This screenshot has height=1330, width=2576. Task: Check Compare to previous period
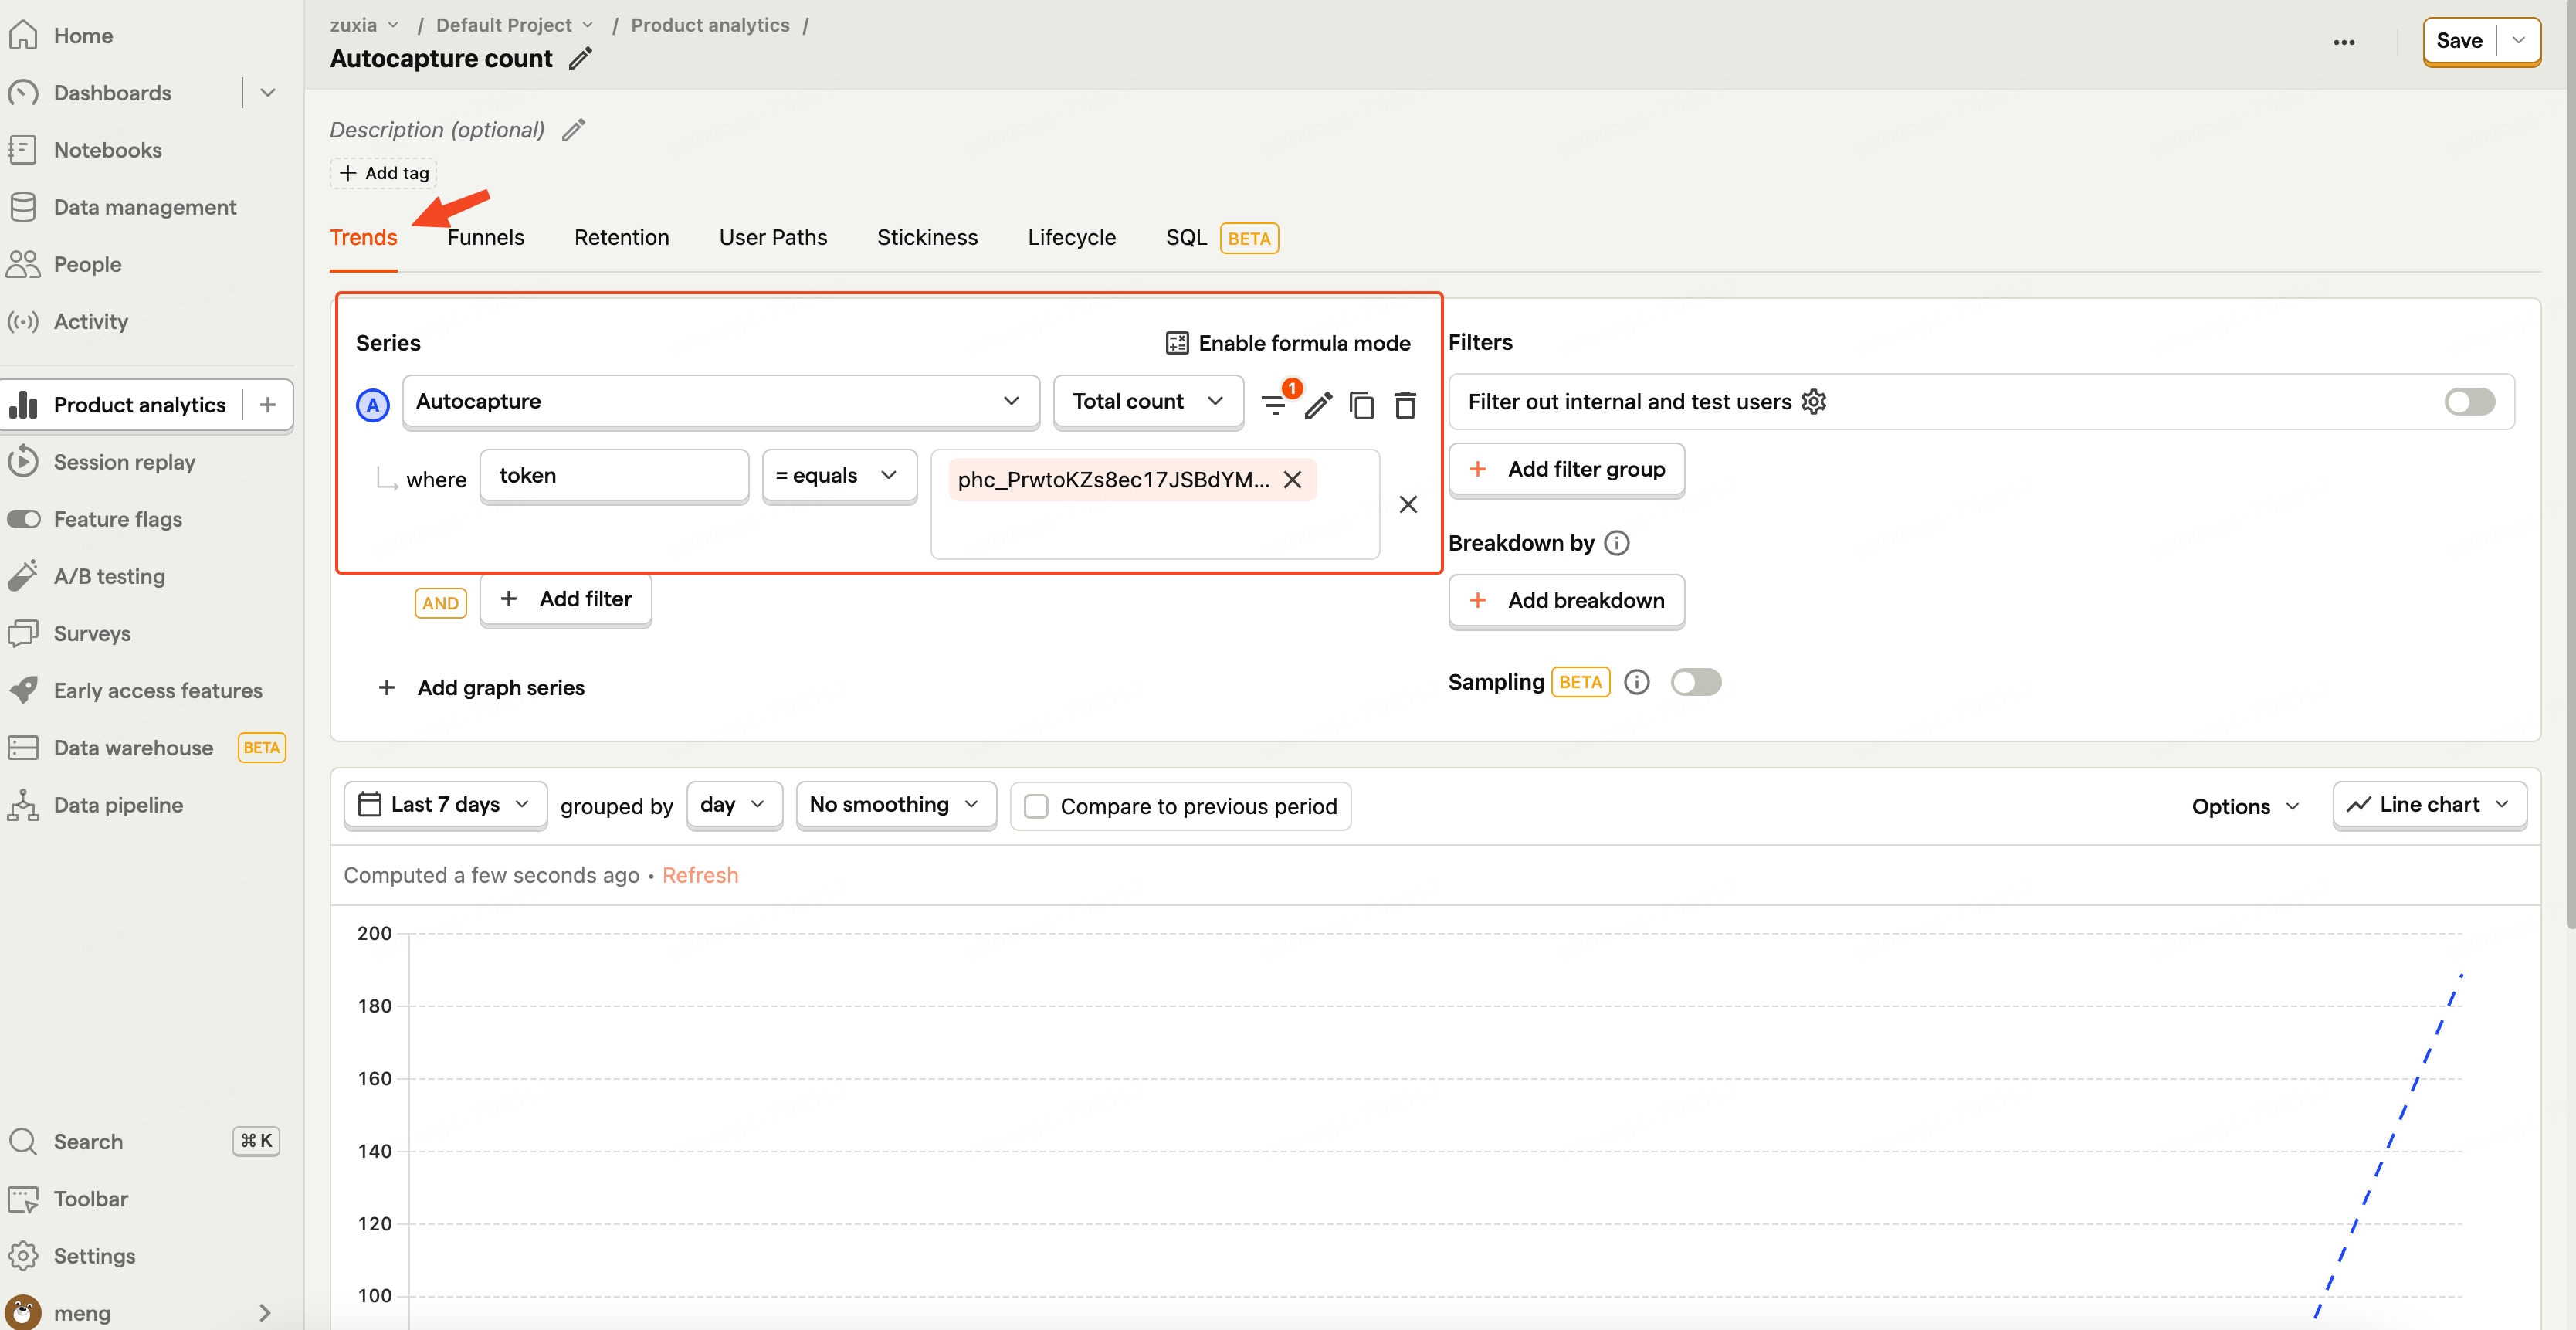pos(1037,806)
